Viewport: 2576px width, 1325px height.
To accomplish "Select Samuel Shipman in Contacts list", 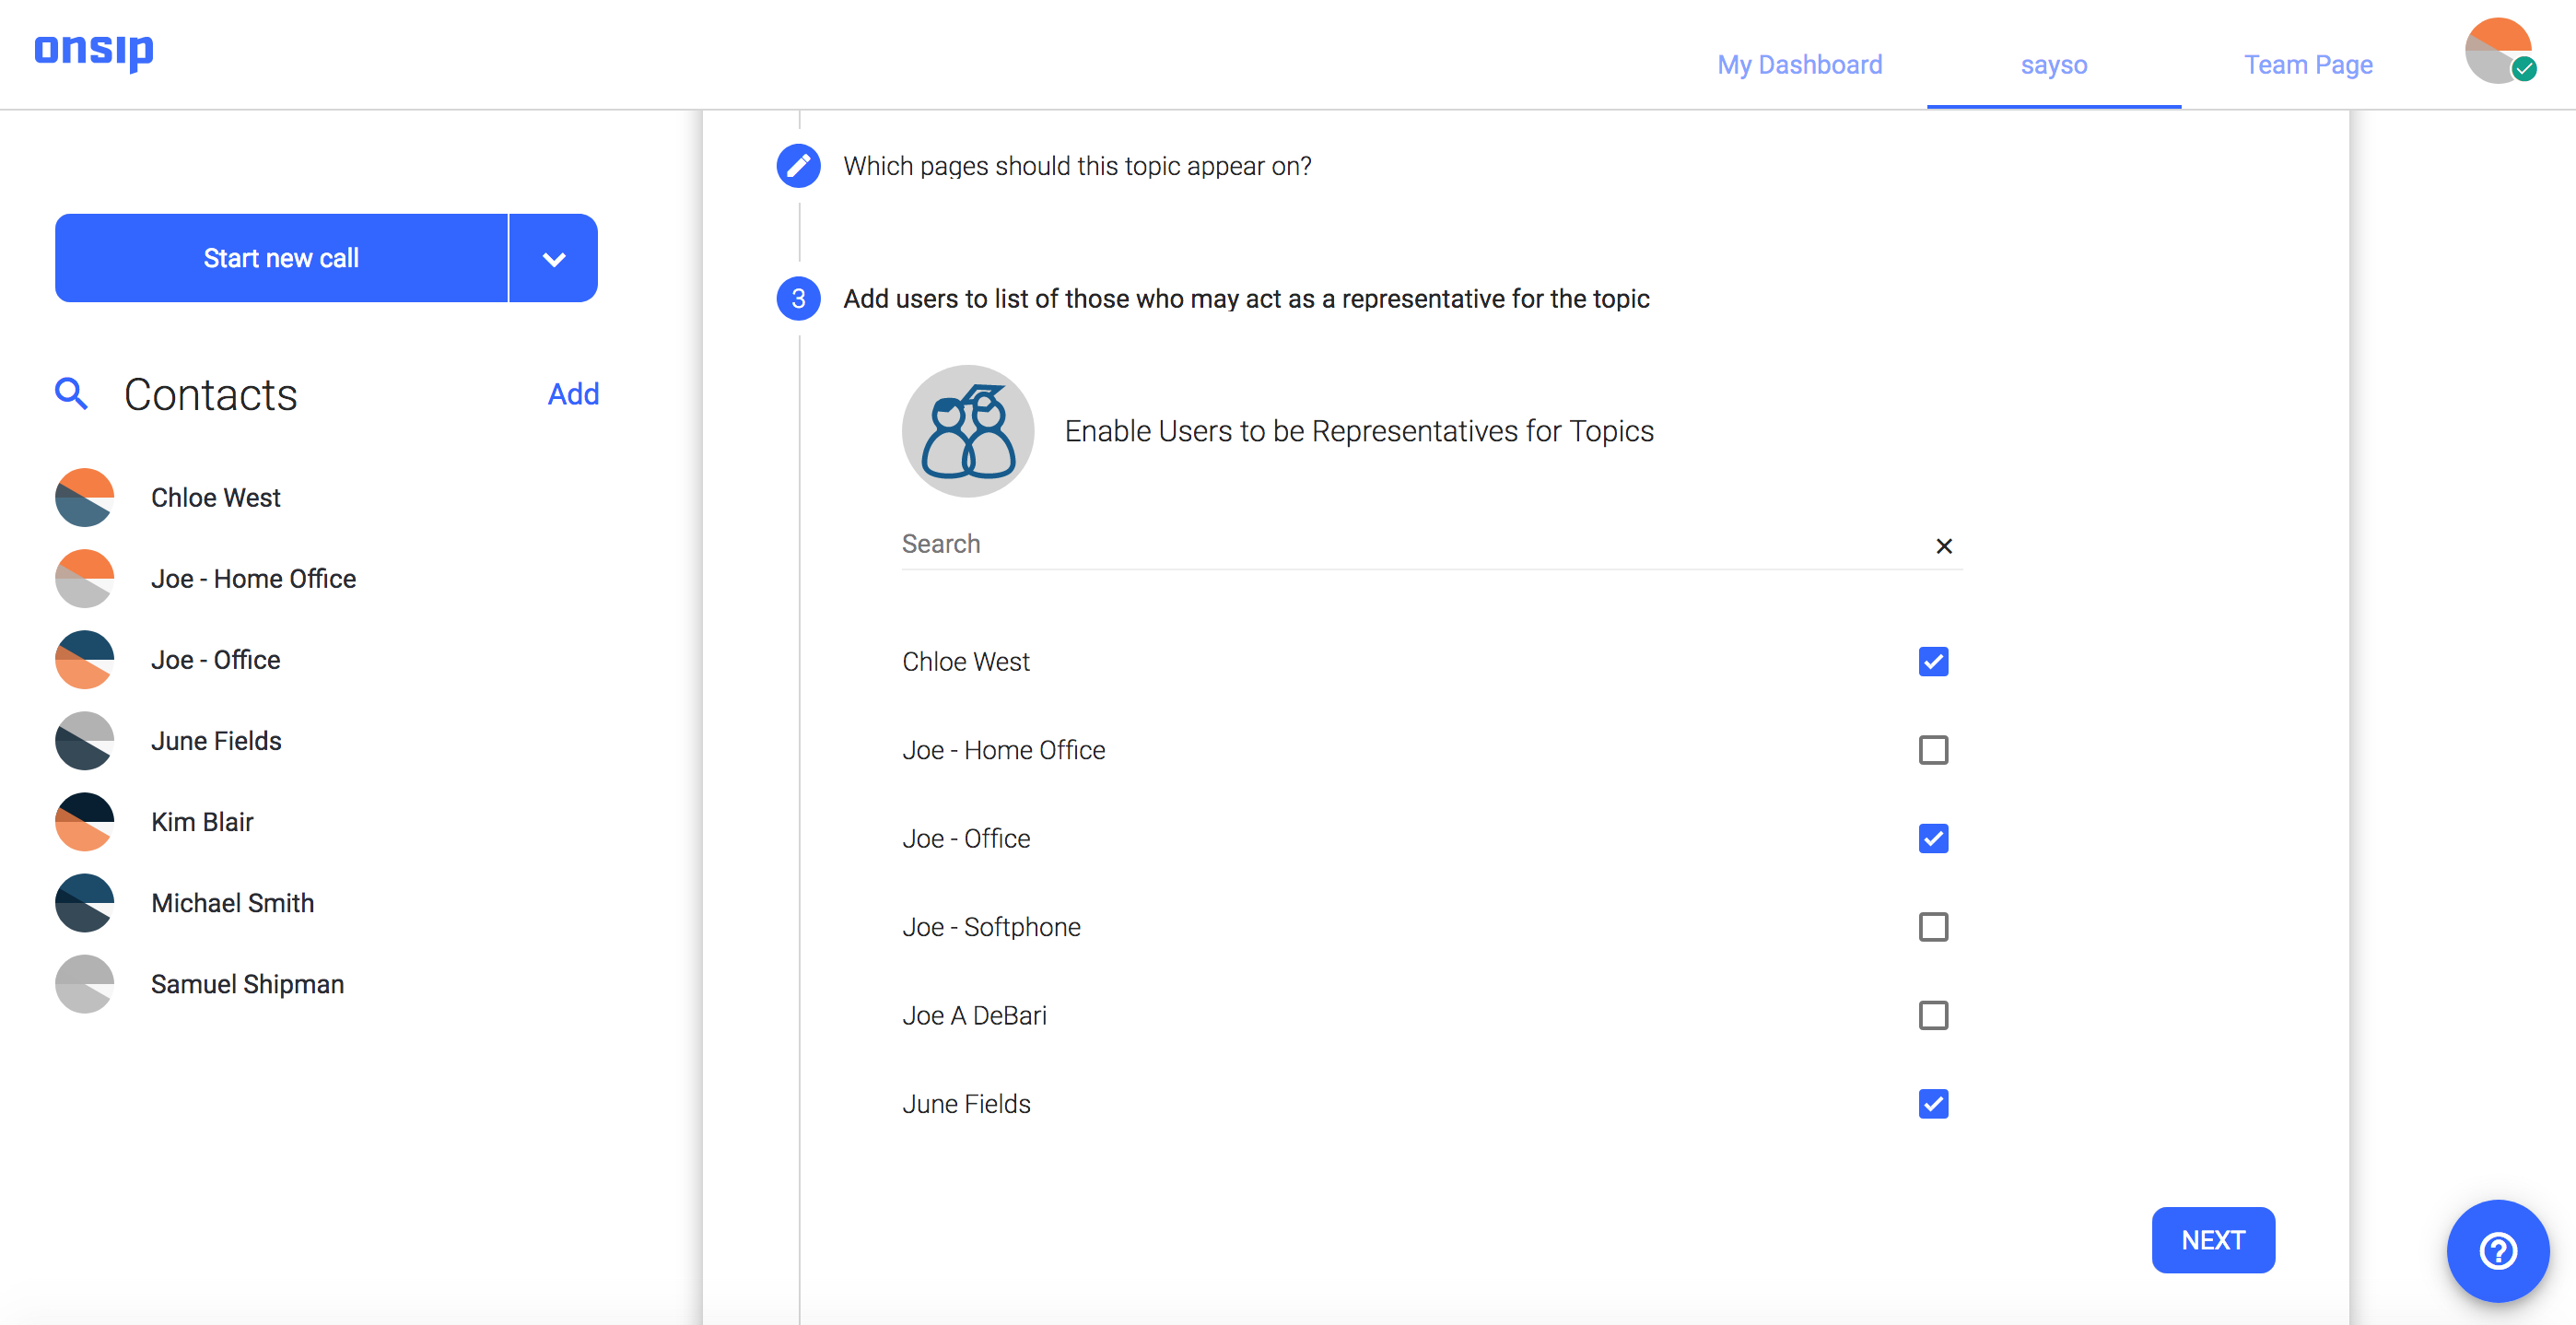I will point(247,983).
